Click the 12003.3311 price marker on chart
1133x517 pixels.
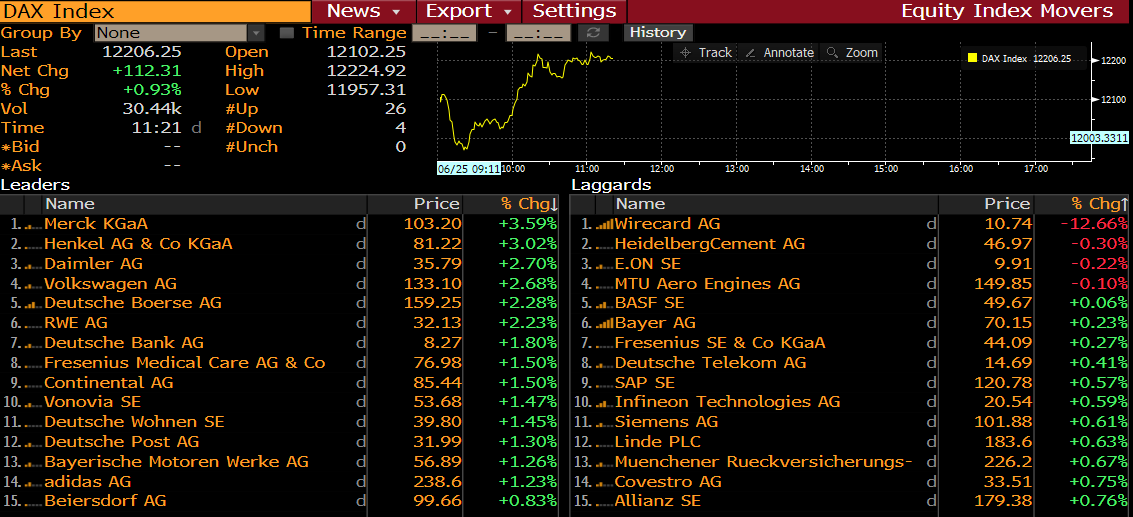point(1100,137)
